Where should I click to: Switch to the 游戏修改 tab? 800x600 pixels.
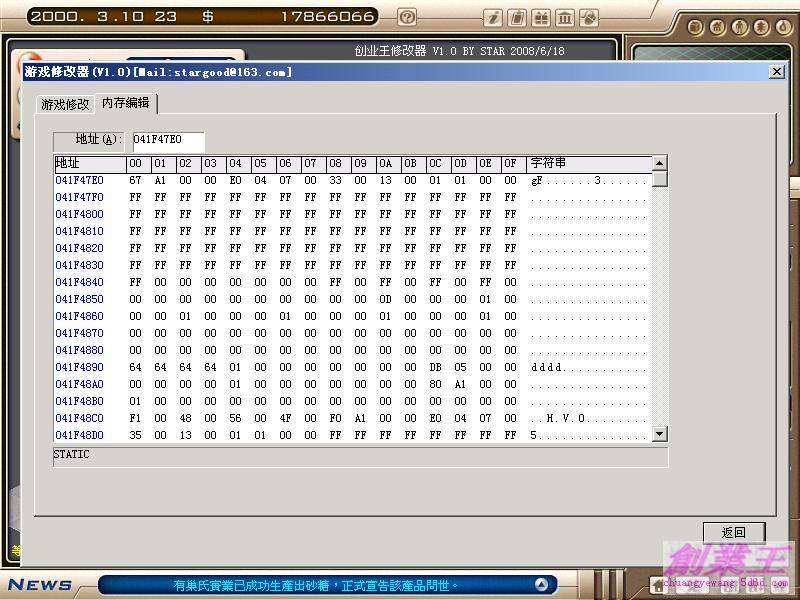coord(65,104)
